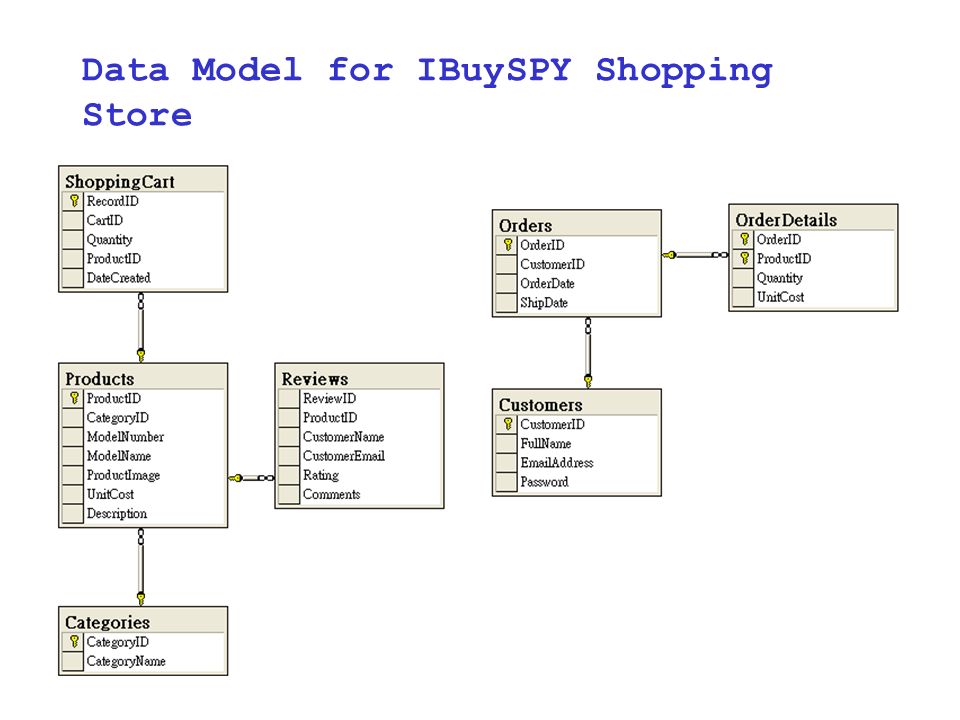Select UnitCost column in OrderDetails
Screen dimensions: 960x720
[781, 298]
